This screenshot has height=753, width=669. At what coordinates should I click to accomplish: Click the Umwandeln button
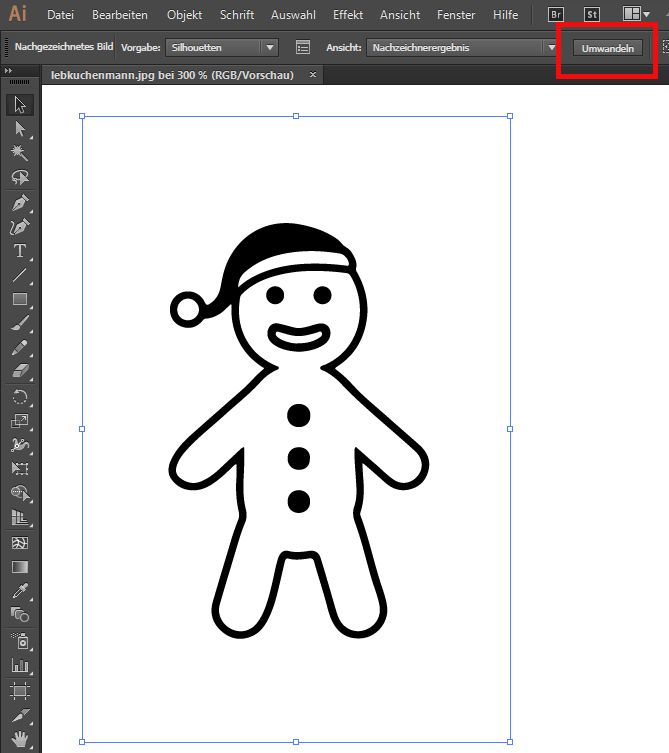coord(608,48)
